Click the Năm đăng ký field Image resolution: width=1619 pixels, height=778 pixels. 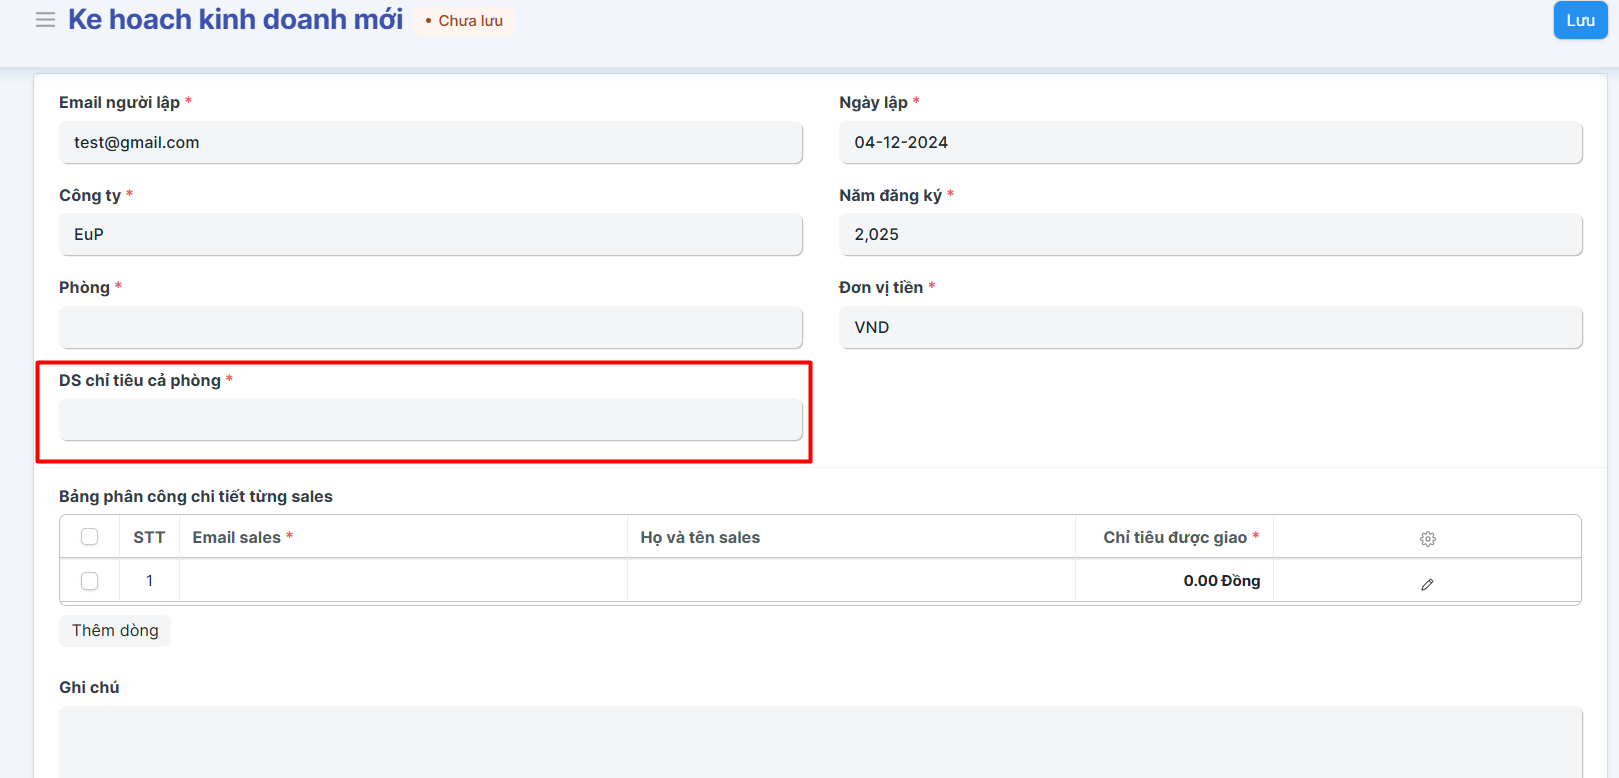coord(1210,235)
